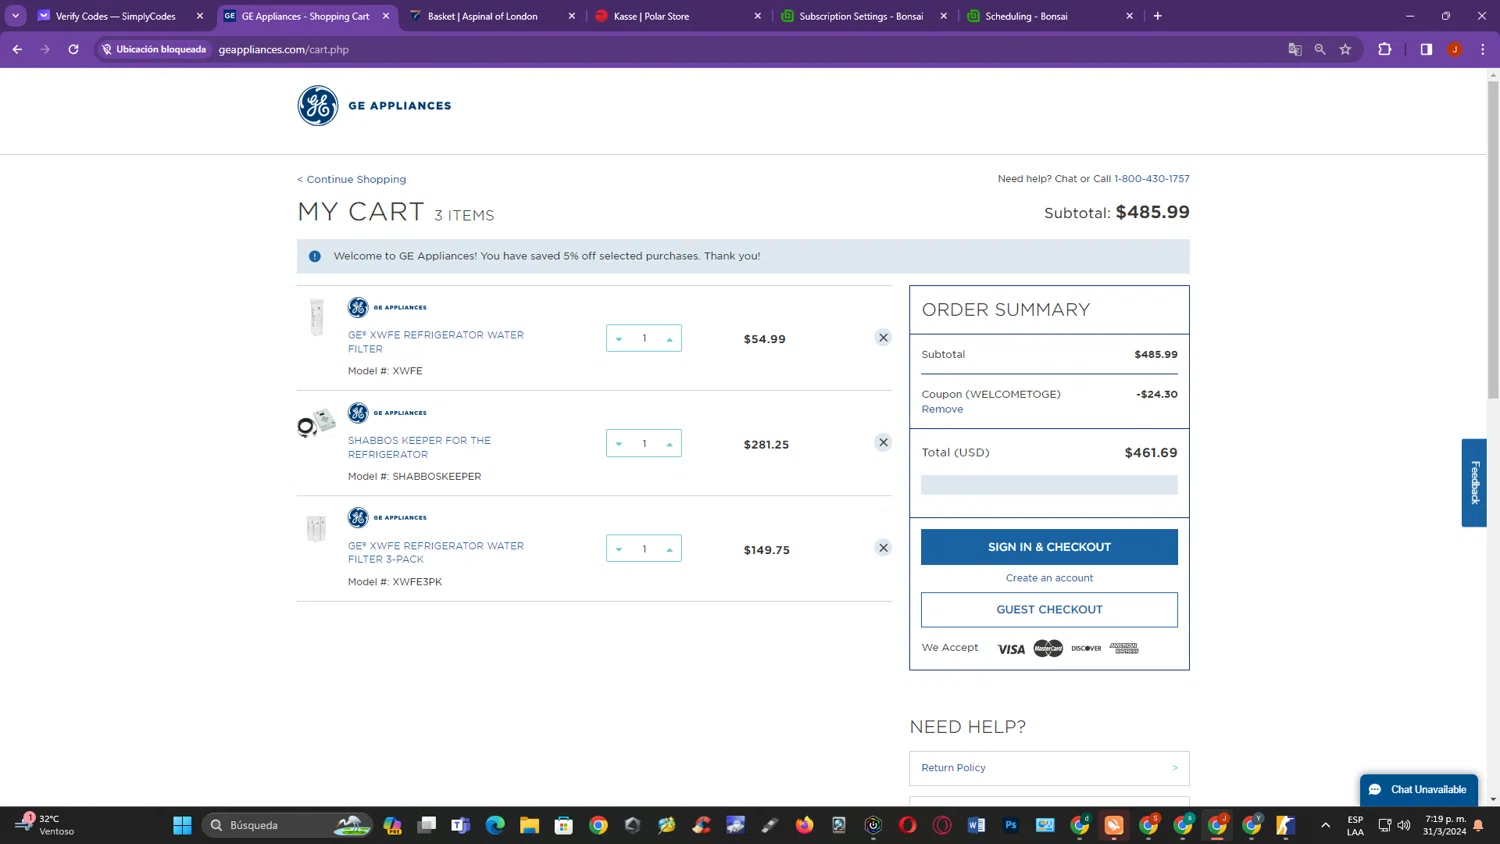Remove the WELCOMETOGE coupon
Screen dimensions: 1500x844
tap(942, 409)
